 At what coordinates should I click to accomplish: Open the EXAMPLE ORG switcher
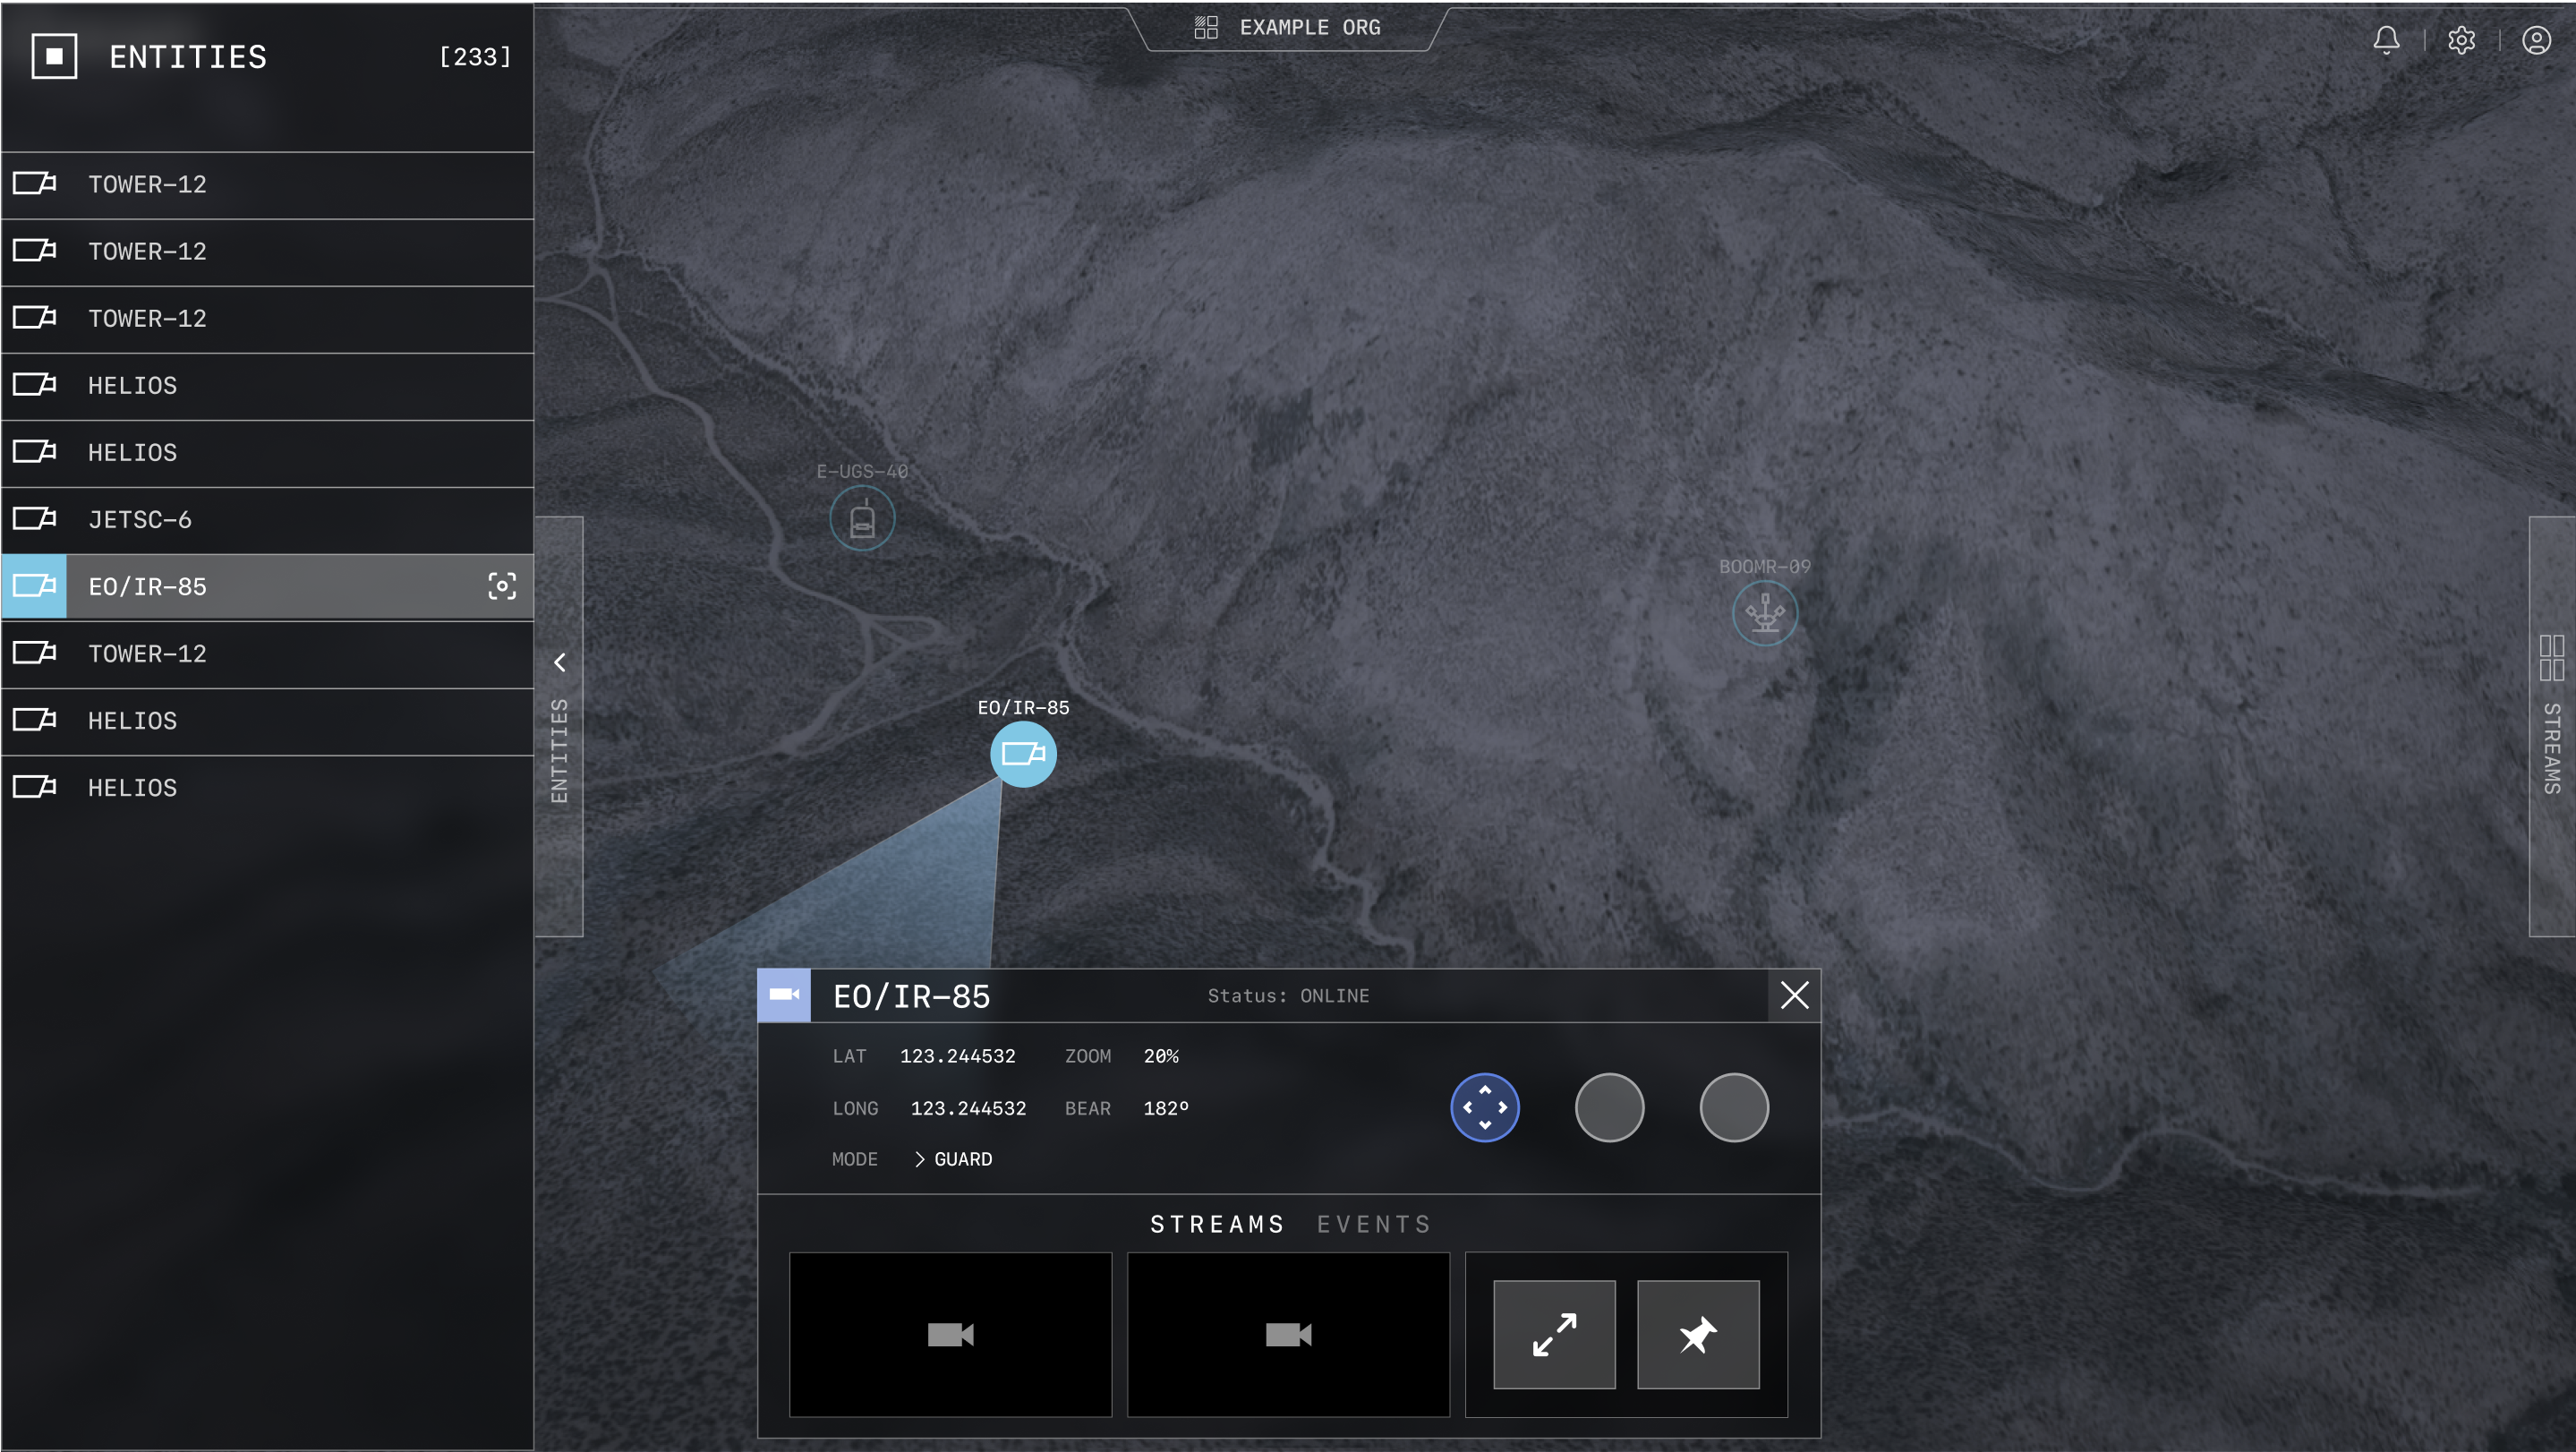pos(1288,28)
